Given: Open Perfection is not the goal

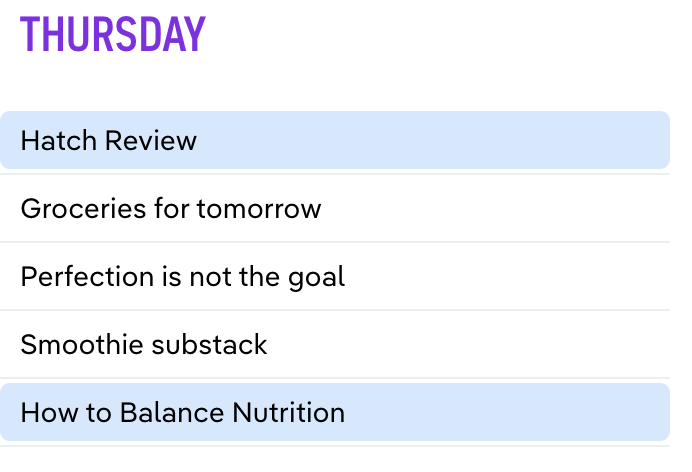Looking at the screenshot, I should coord(182,276).
